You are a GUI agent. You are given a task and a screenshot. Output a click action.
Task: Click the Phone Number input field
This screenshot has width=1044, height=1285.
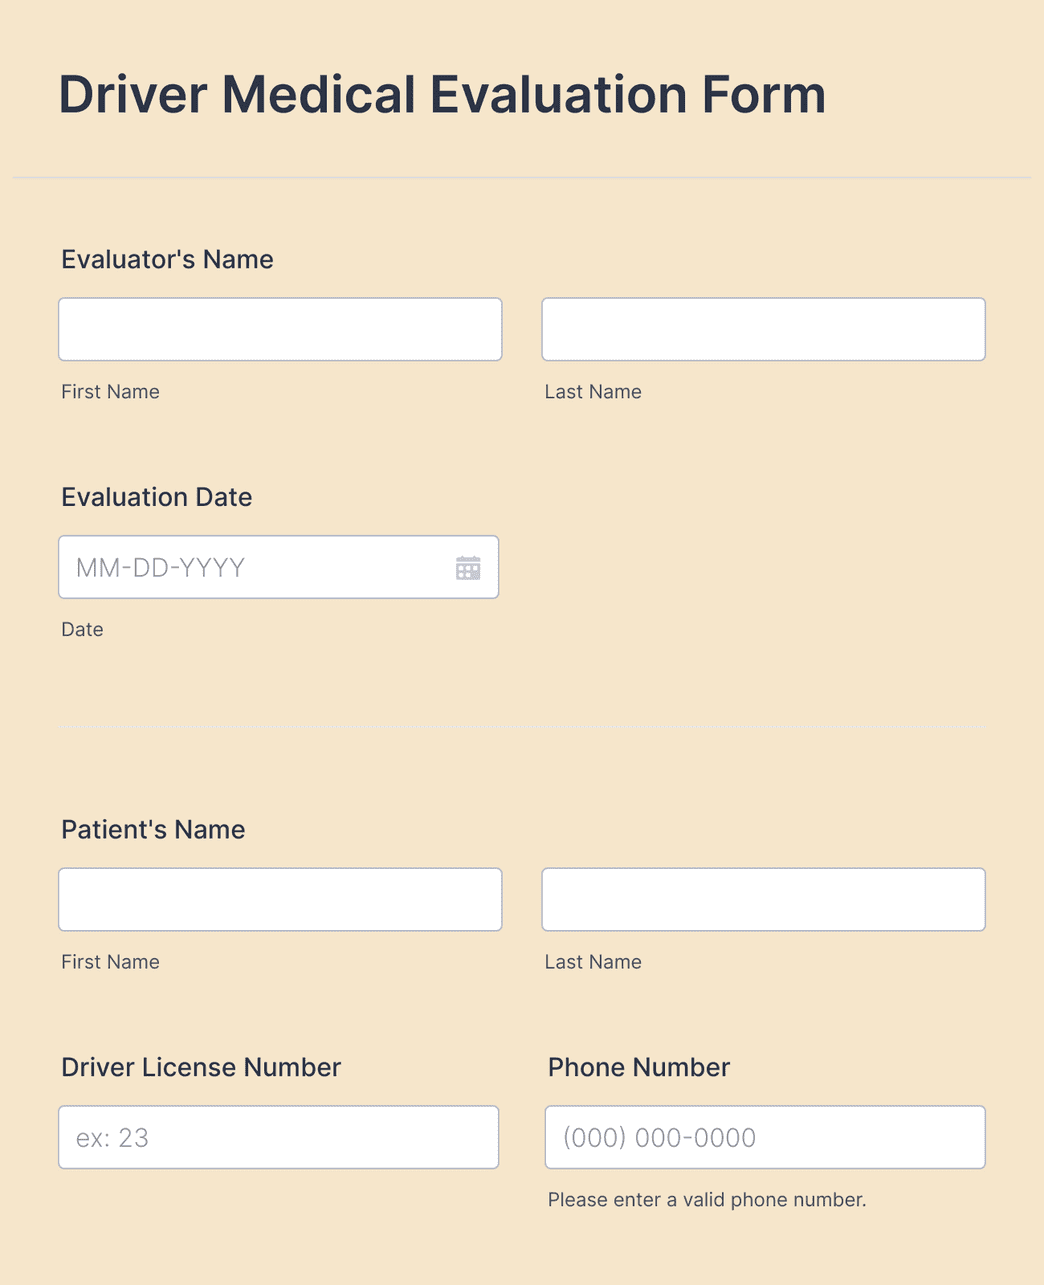pyautogui.click(x=764, y=1137)
